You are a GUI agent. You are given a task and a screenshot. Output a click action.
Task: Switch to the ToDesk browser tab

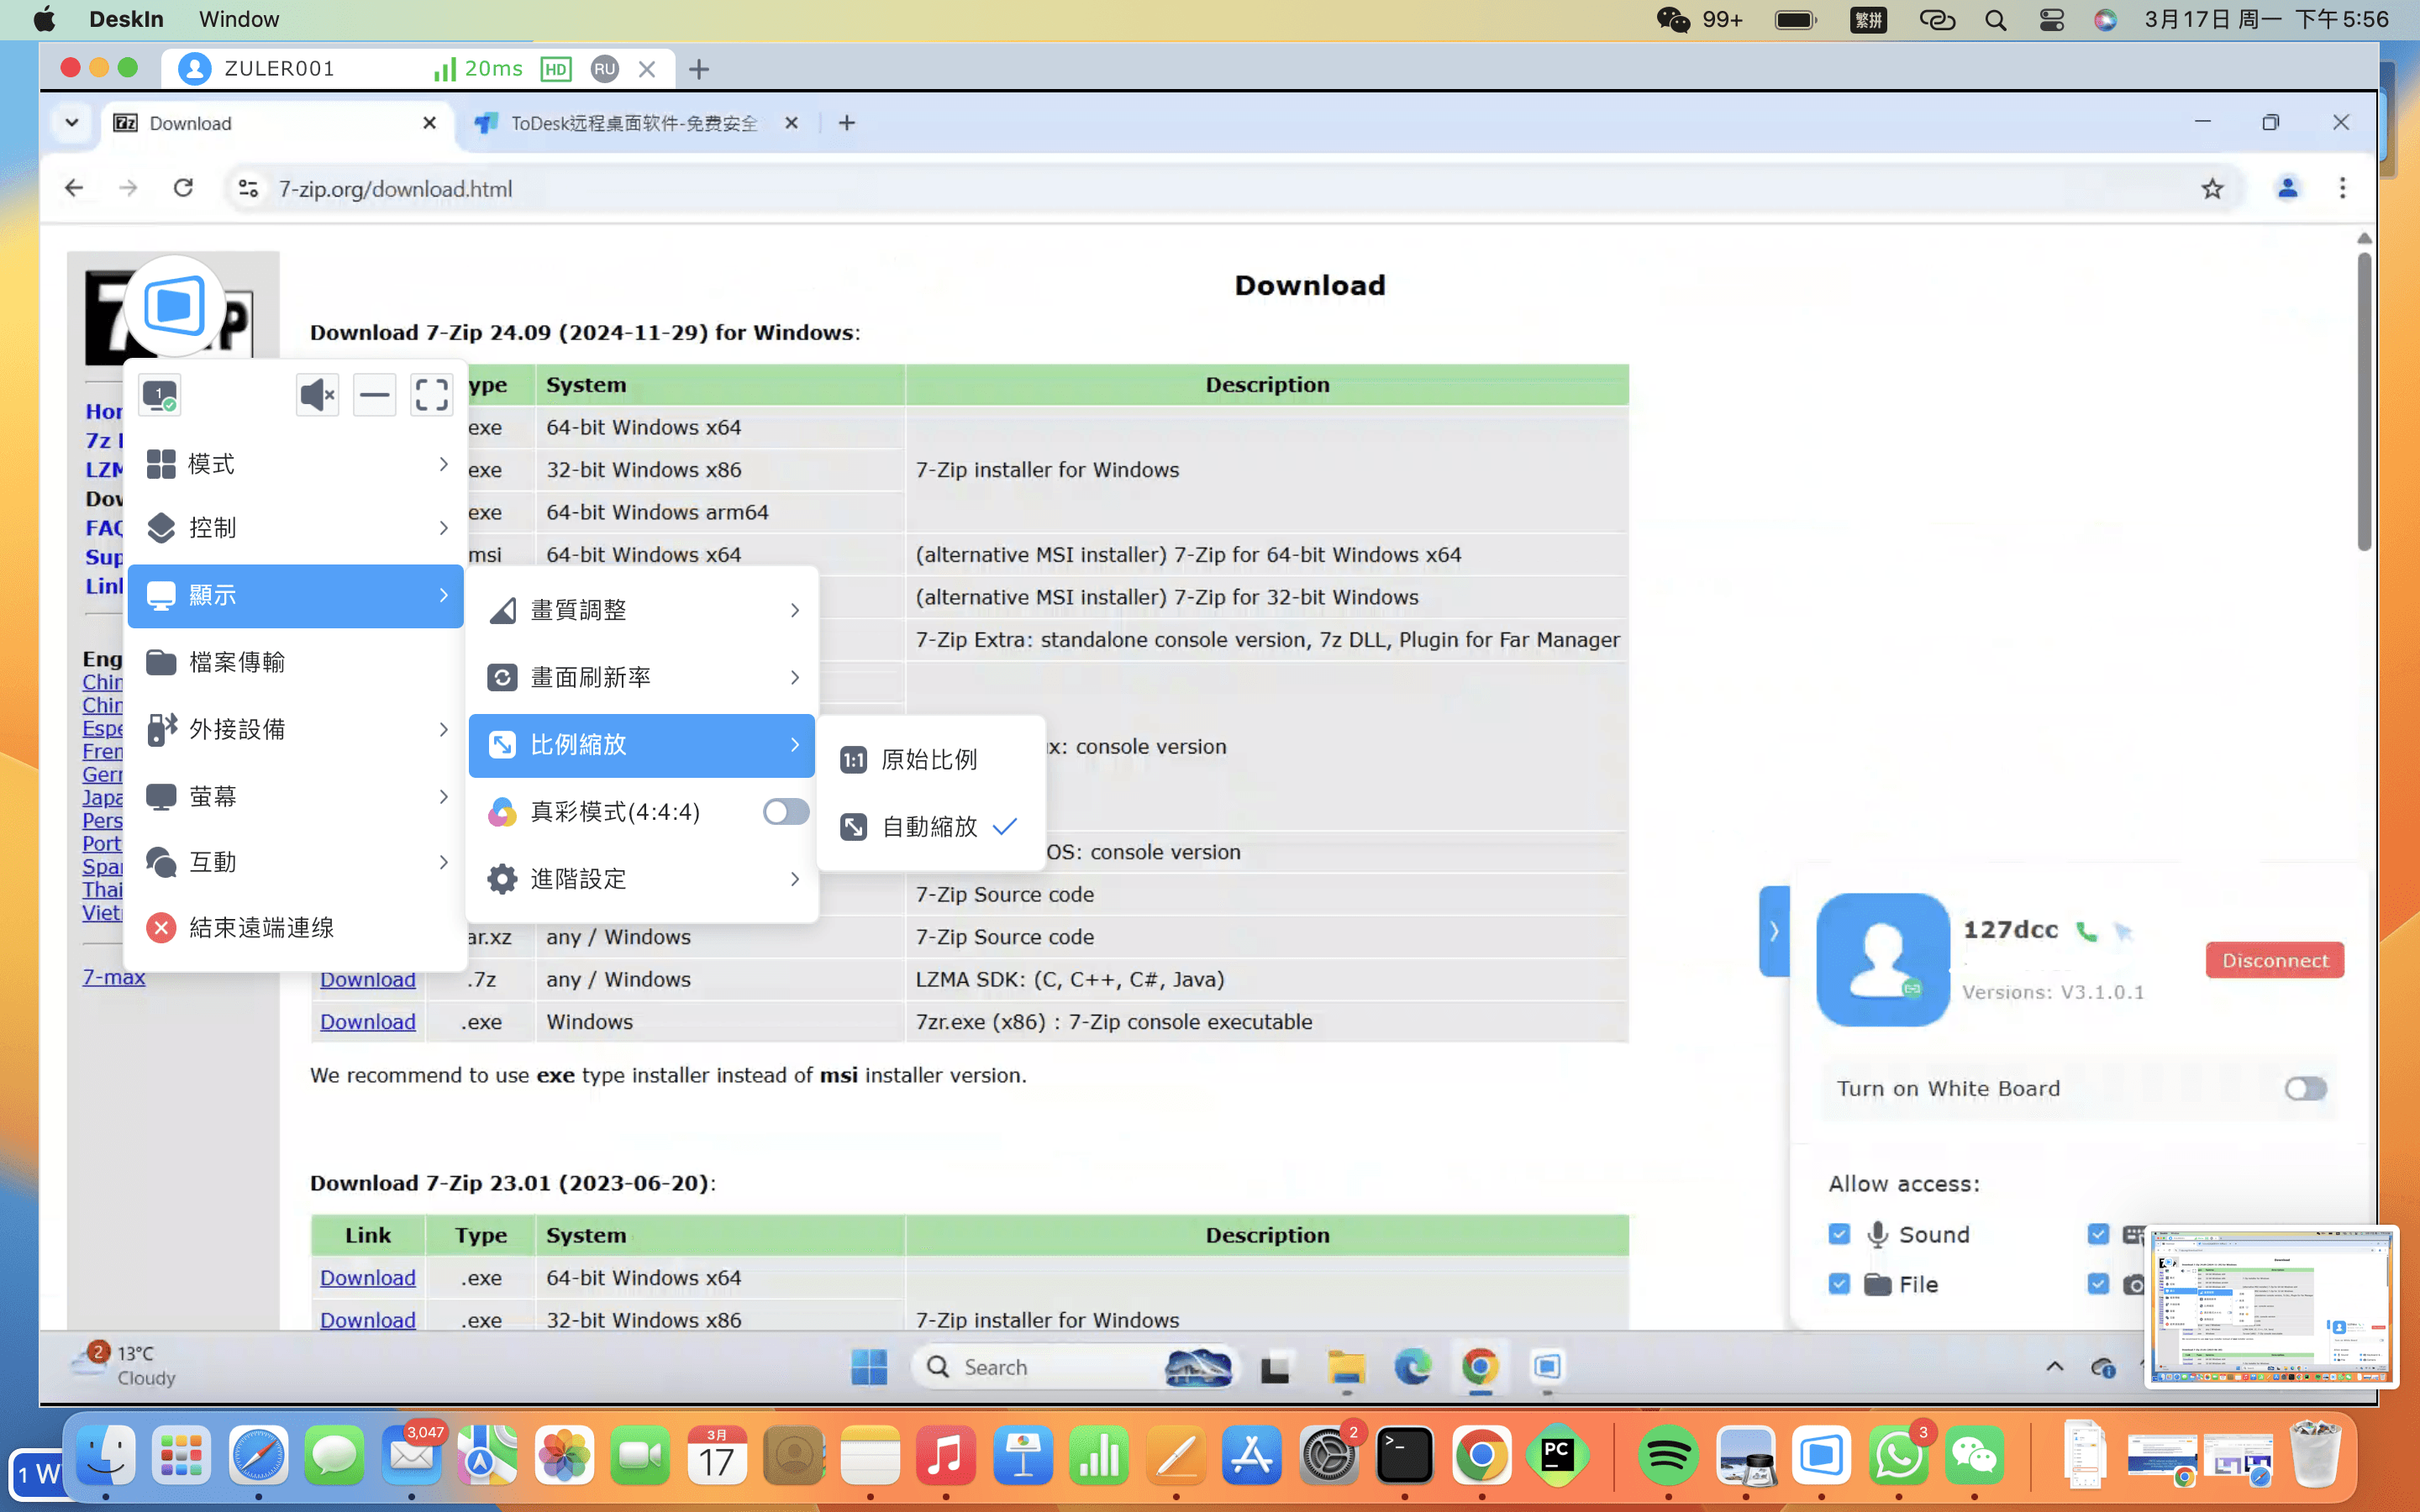635,123
